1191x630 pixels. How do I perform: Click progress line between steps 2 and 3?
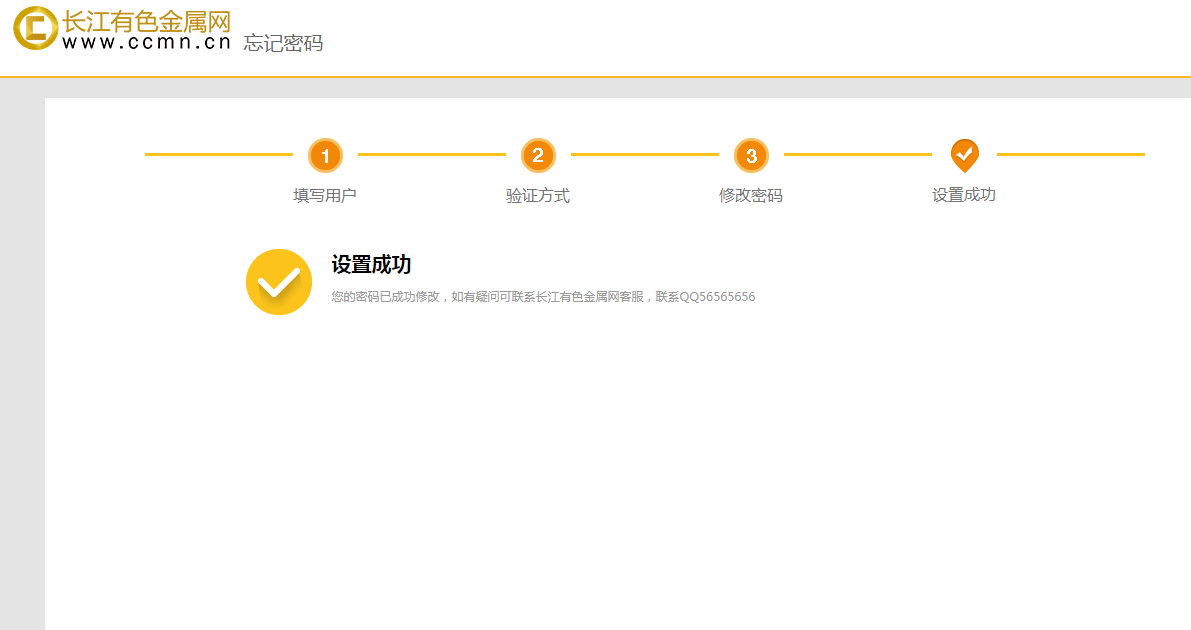point(644,155)
